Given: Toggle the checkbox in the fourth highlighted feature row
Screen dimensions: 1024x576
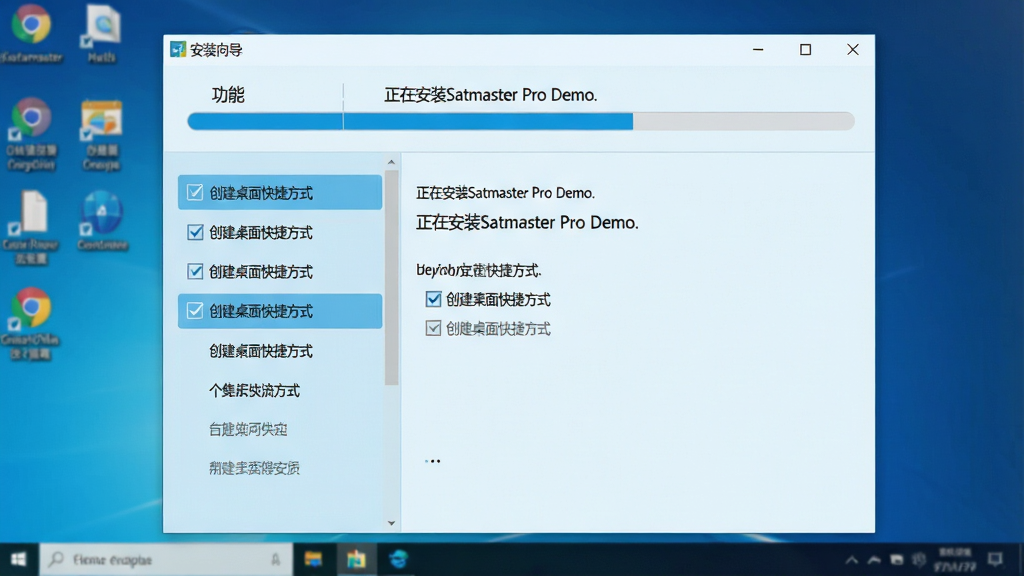Looking at the screenshot, I should (x=195, y=311).
